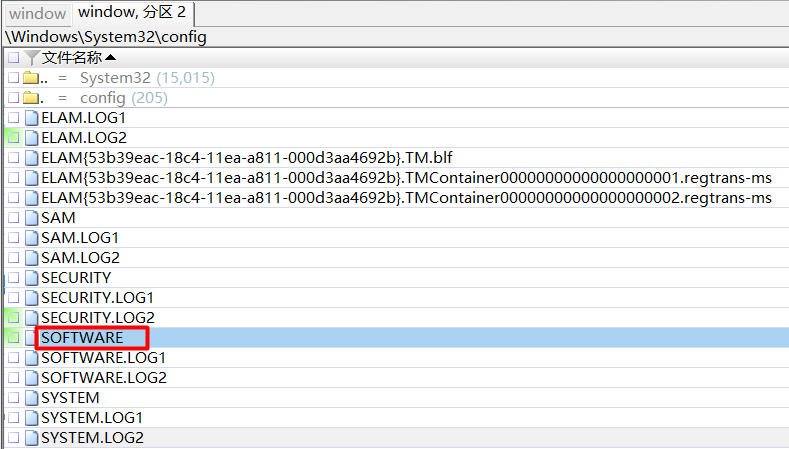The image size is (789, 449).
Task: Check the box next to SOFTWARE.LOG2
Action: [13, 378]
